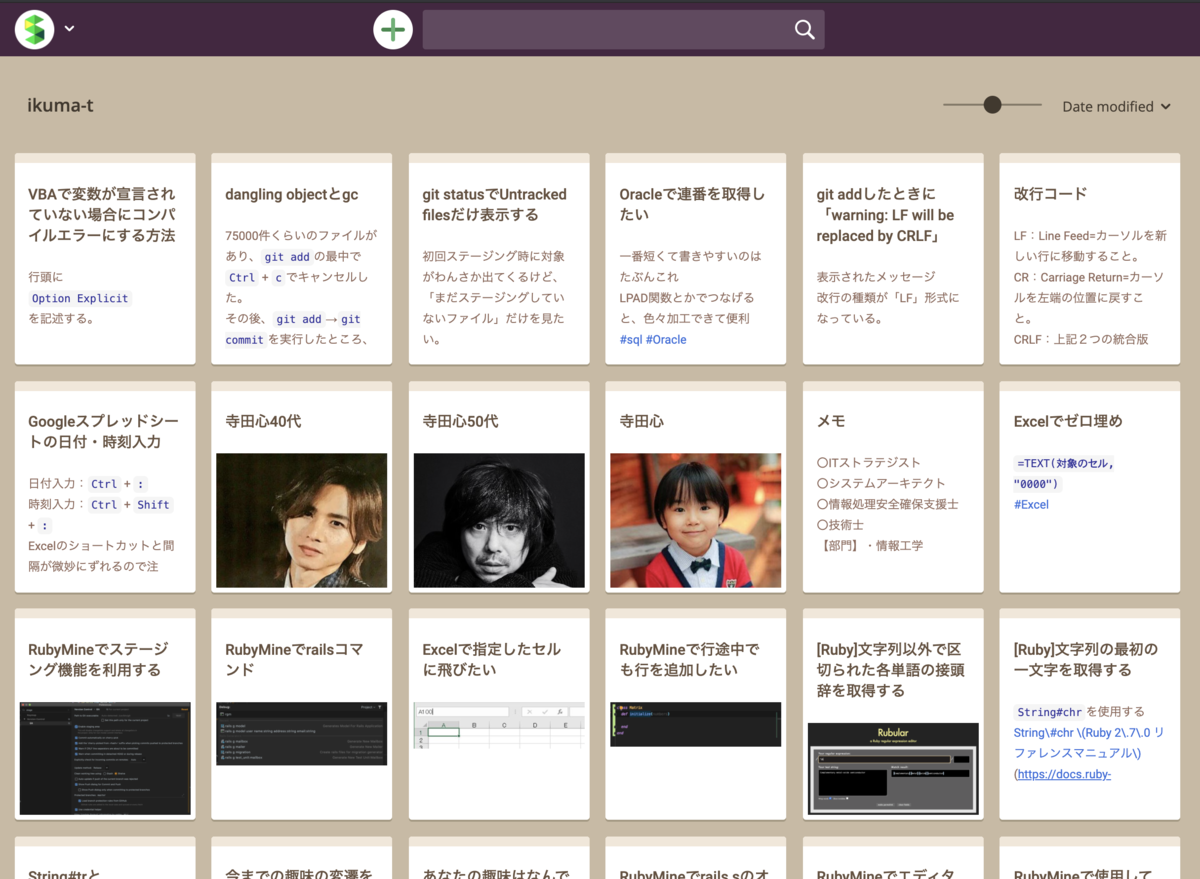Open the Date modified sort dropdown
Screen dimensions: 1200x879
click(1116, 107)
